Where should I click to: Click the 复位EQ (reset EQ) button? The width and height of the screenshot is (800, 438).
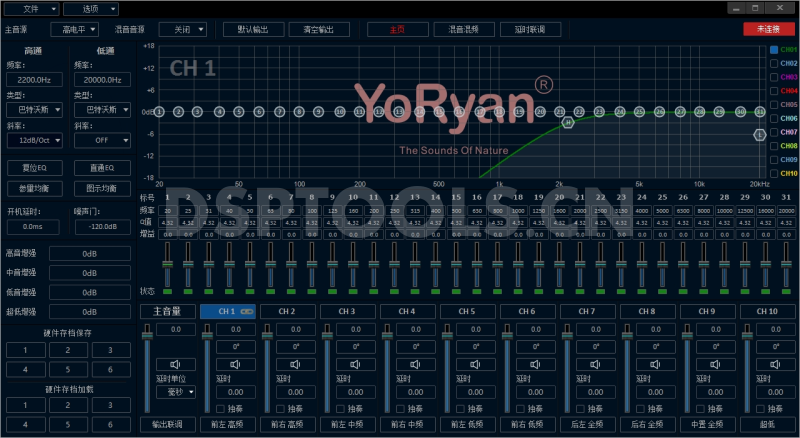[35, 168]
